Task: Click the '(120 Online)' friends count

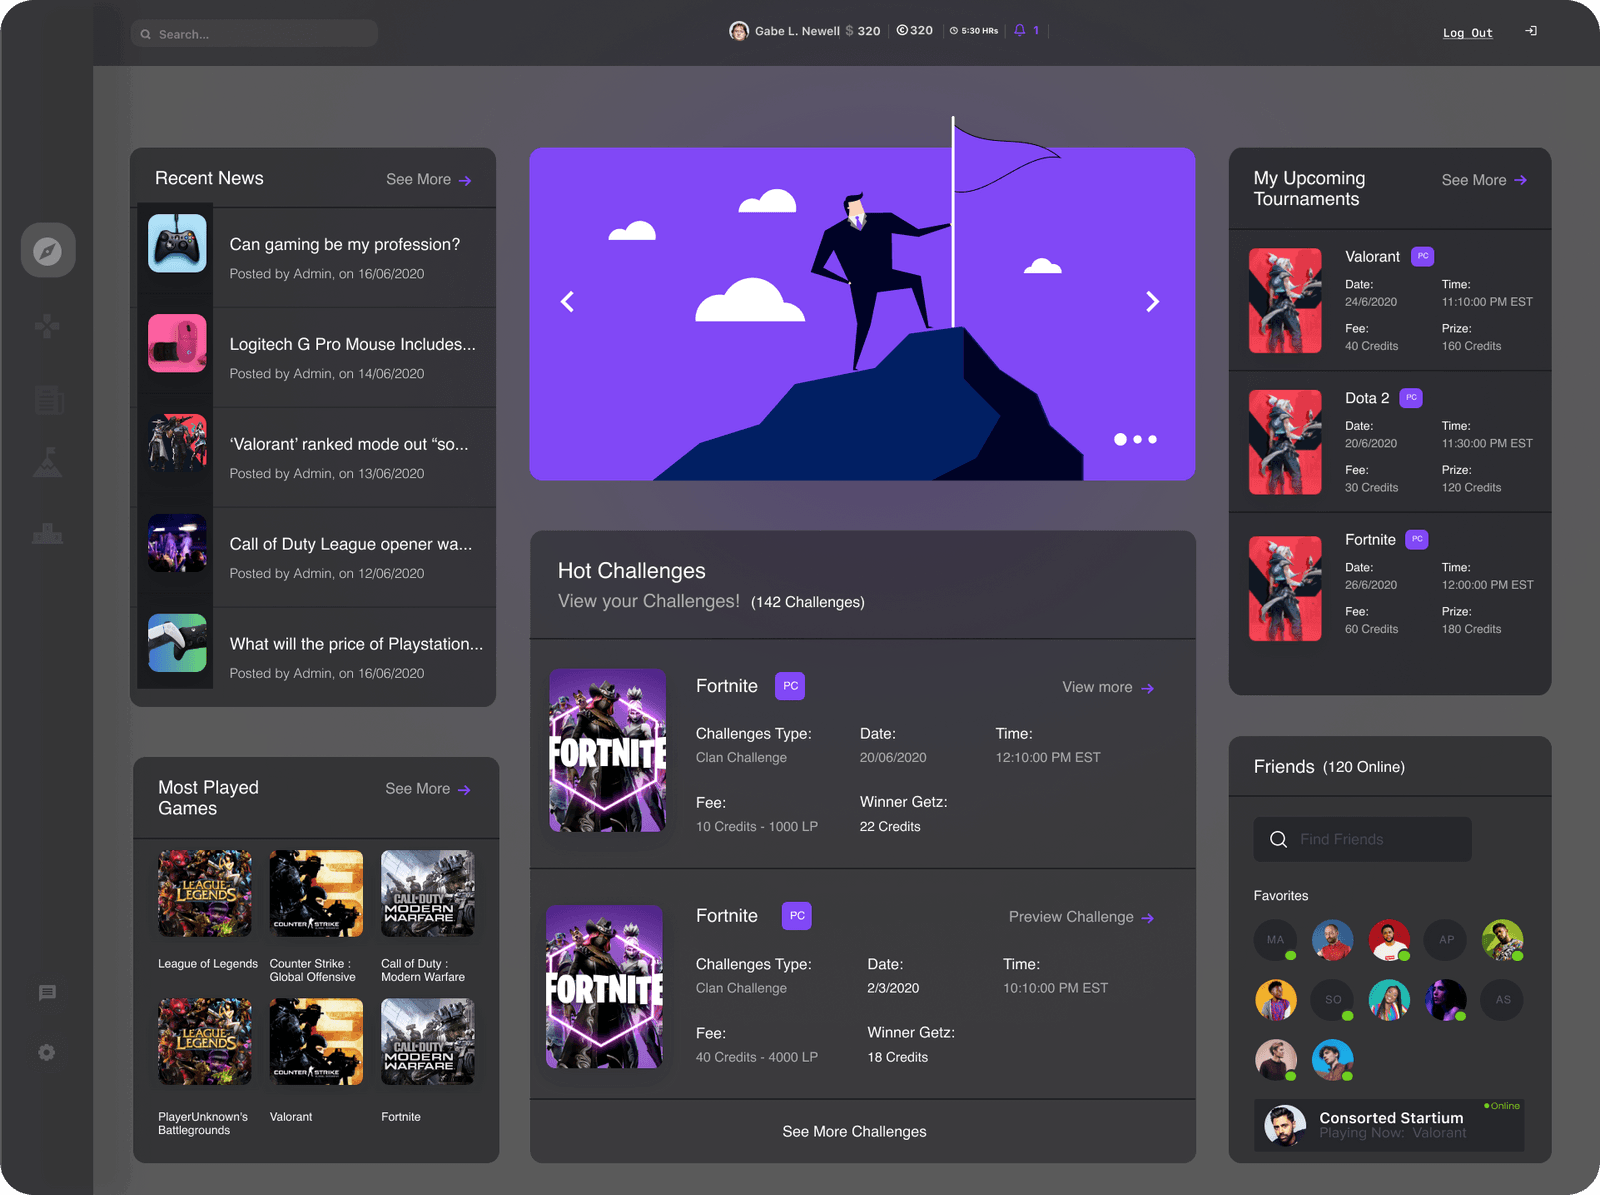Action: tap(1364, 767)
